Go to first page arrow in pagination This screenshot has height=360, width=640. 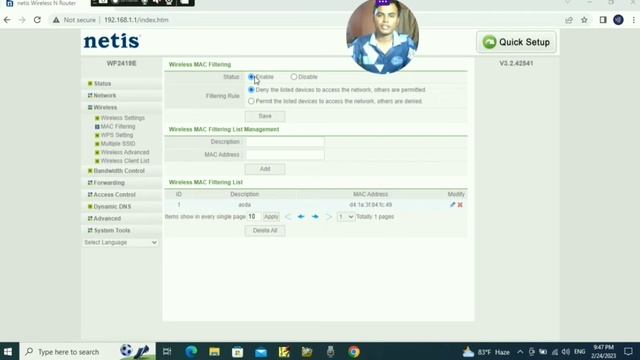tap(288, 217)
